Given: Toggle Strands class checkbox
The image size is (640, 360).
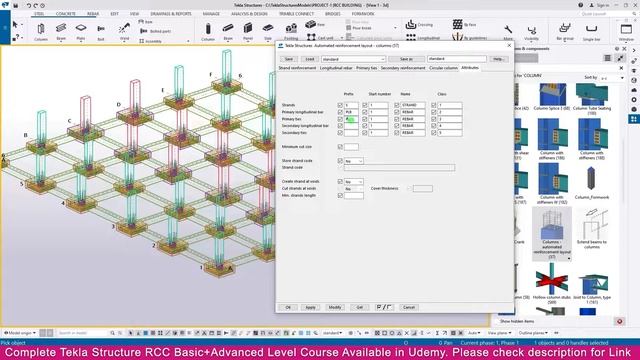Looking at the screenshot, I should tap(433, 105).
